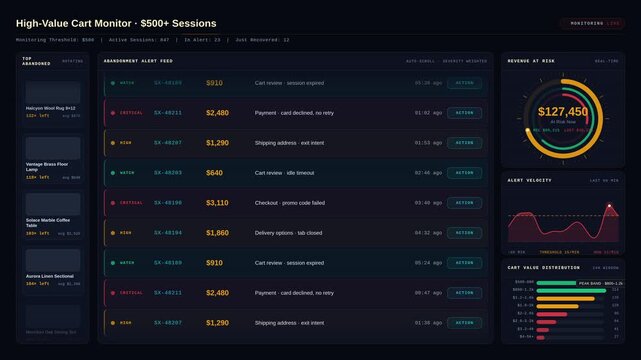Select the Solace Marble Coffee Table title
This screenshot has height=360, width=641.
point(48,223)
